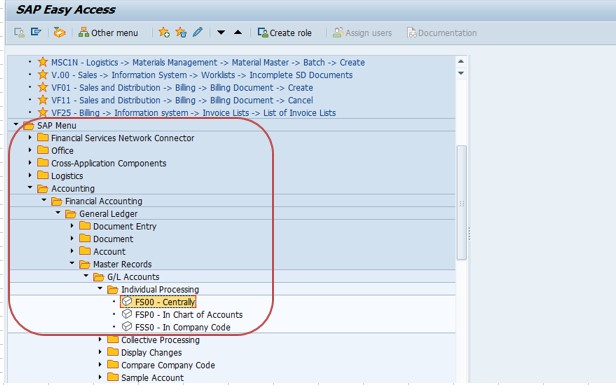Viewport: 616px width, 385px height.
Task: Click the star icon beside VF11
Action: pyautogui.click(x=43, y=100)
